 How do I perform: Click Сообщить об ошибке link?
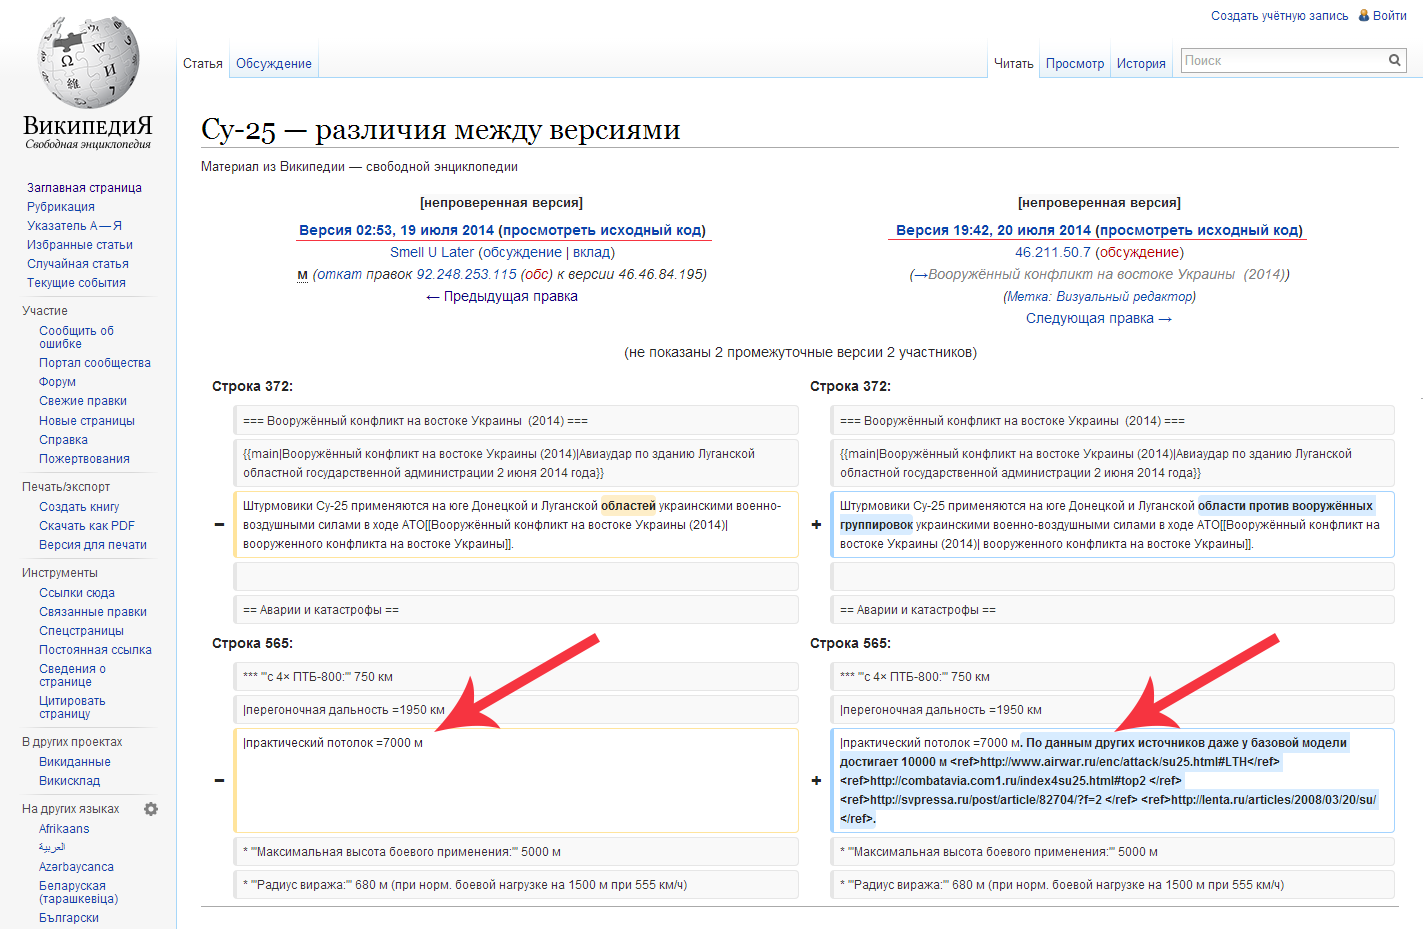[76, 337]
